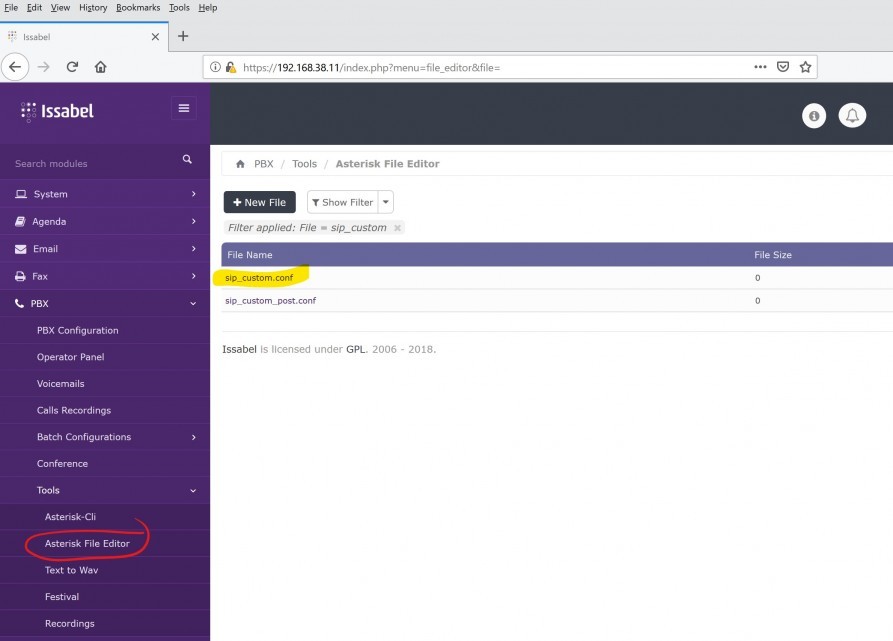Bookmark this page with the star icon
This screenshot has width=893, height=641.
point(805,67)
